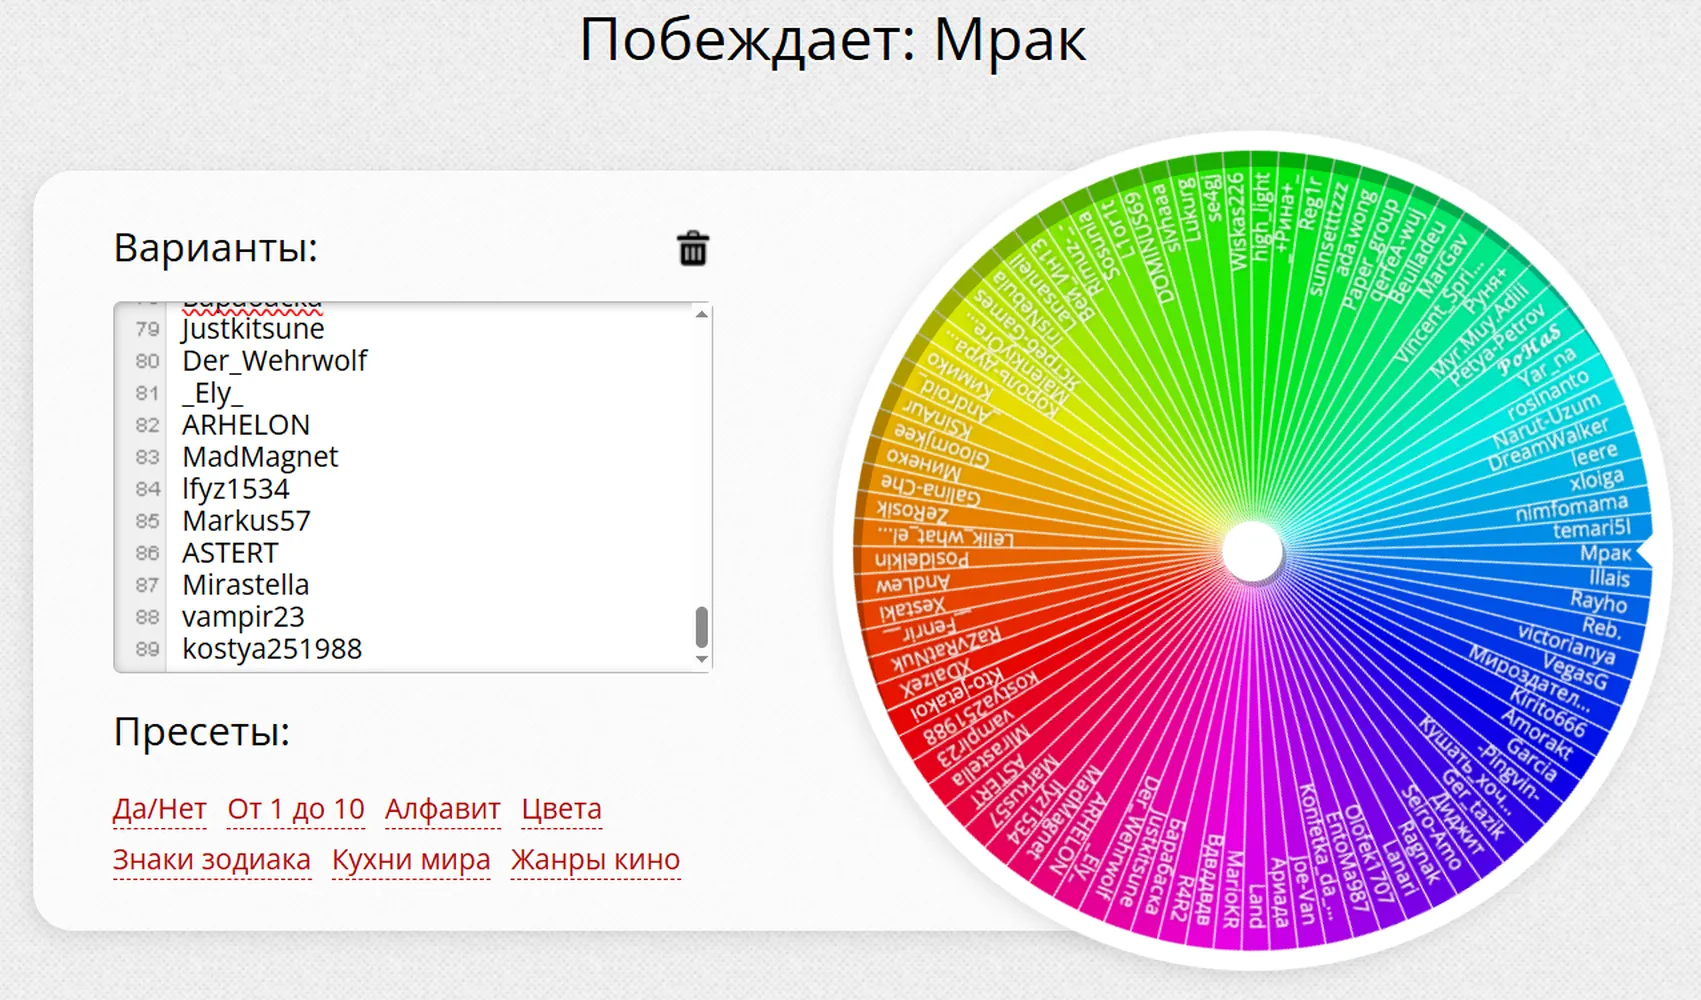1701x1000 pixels.
Task: Click the Варианты heading
Action: point(215,247)
